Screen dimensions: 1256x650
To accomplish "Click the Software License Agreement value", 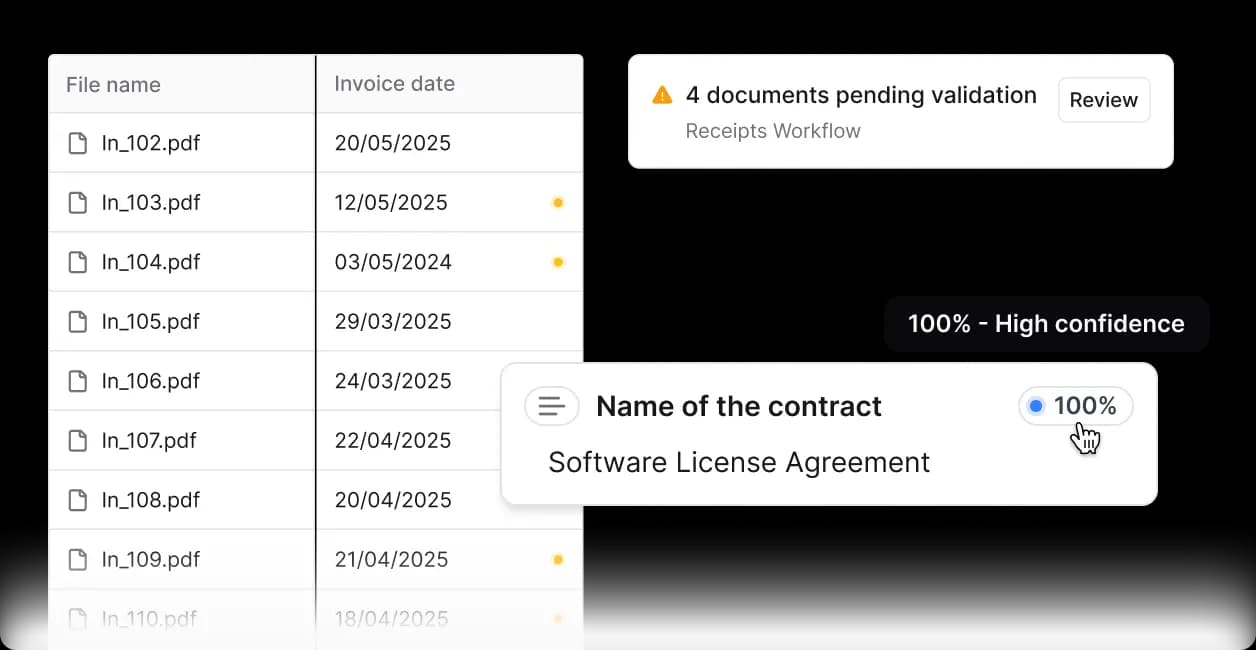I will pyautogui.click(x=738, y=462).
